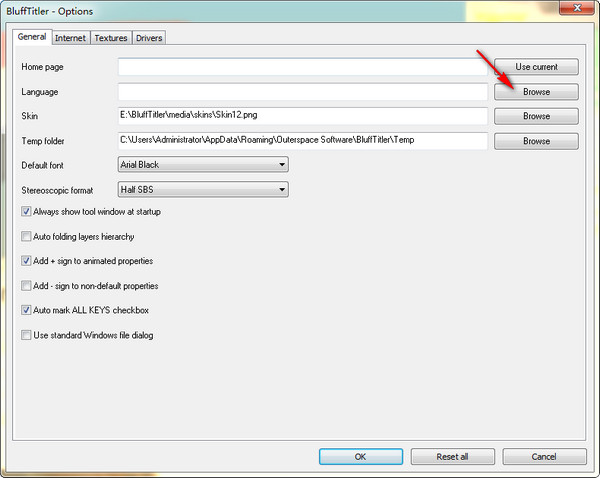
Task: Open the Default font dropdown
Action: (203, 165)
